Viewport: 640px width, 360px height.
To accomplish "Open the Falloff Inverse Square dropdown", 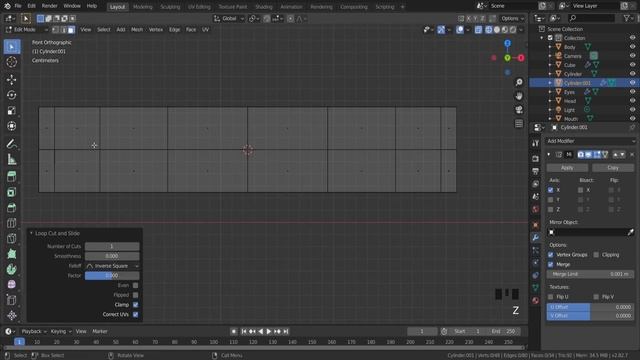I will click(112, 266).
